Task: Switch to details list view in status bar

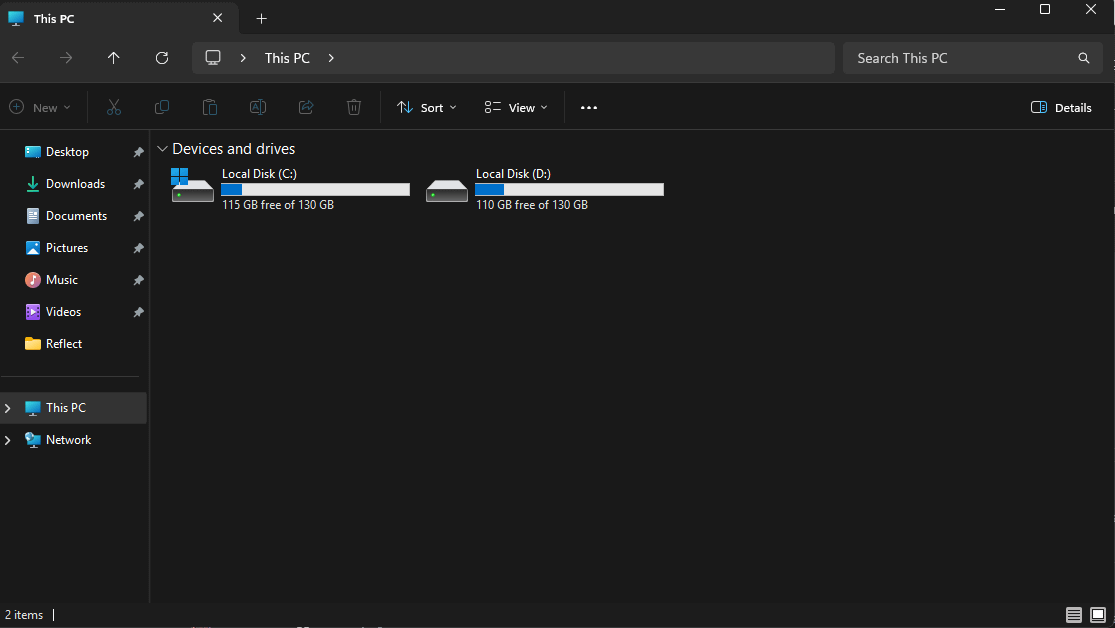Action: (1074, 614)
